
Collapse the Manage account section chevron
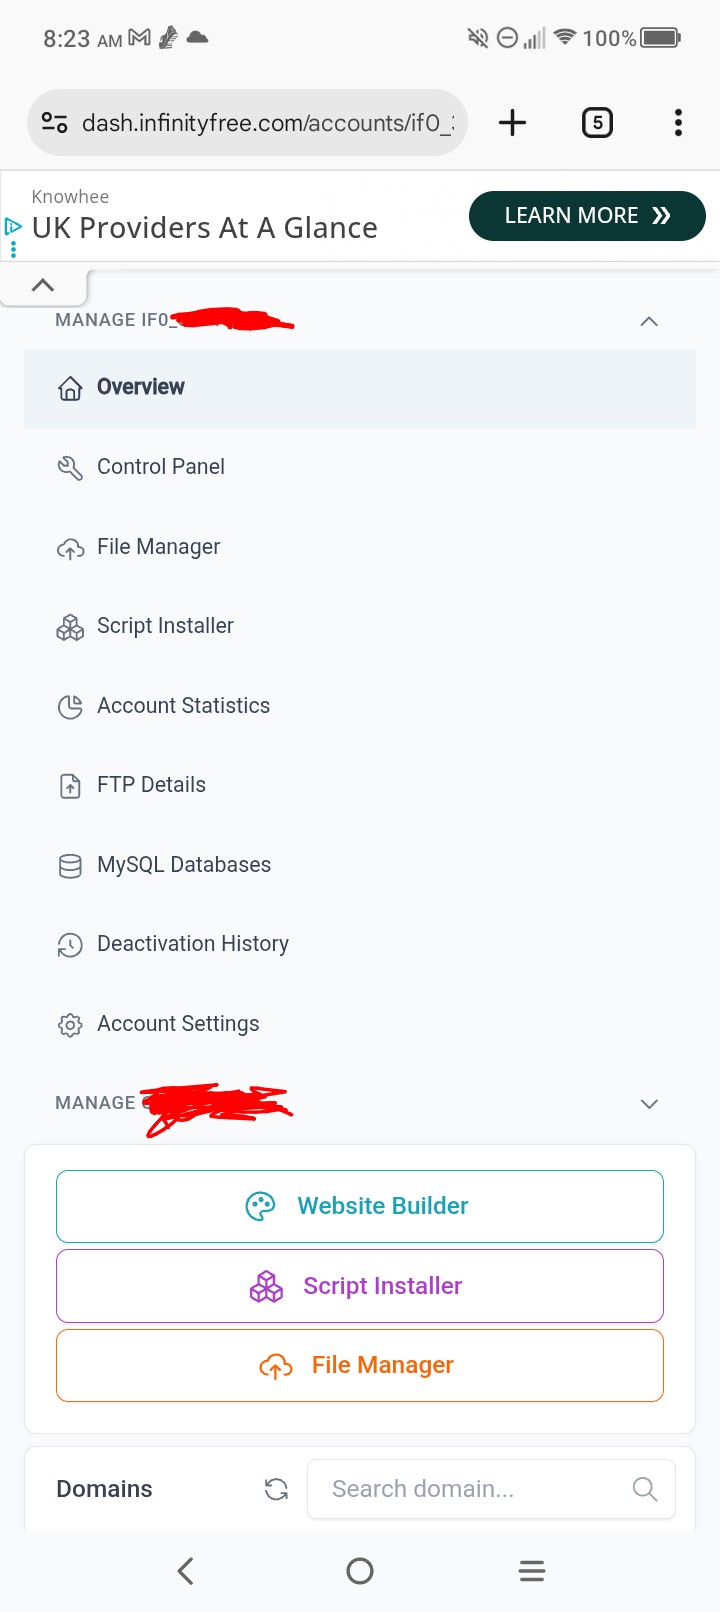click(649, 321)
